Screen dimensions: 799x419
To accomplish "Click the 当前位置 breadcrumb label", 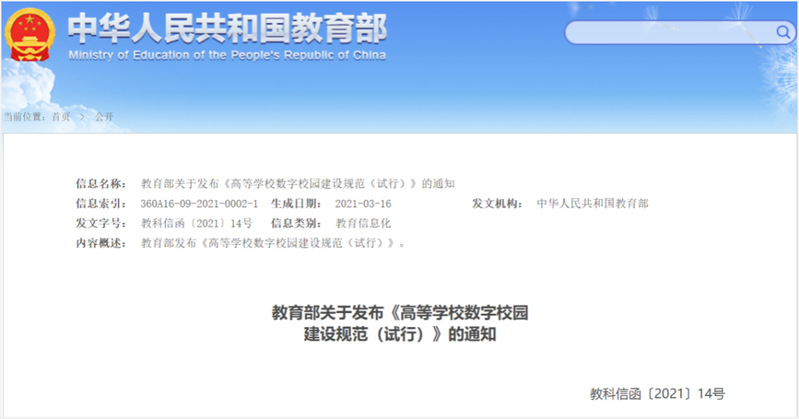I will pos(24,117).
